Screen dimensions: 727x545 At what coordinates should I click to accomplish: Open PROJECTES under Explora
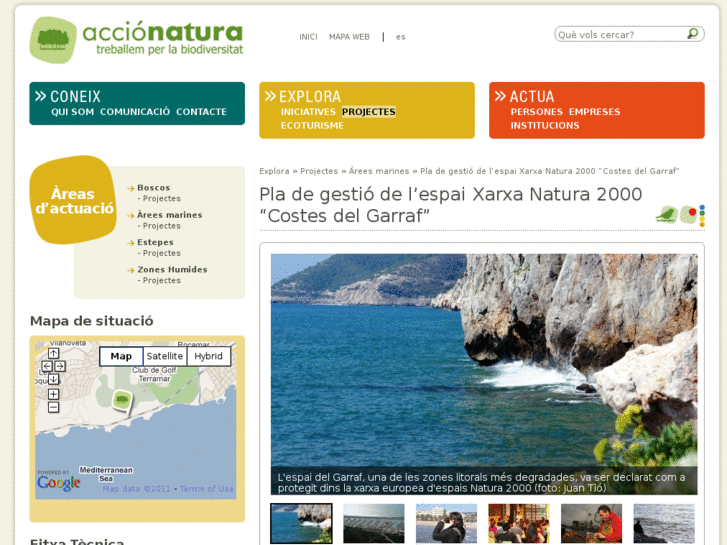click(369, 112)
